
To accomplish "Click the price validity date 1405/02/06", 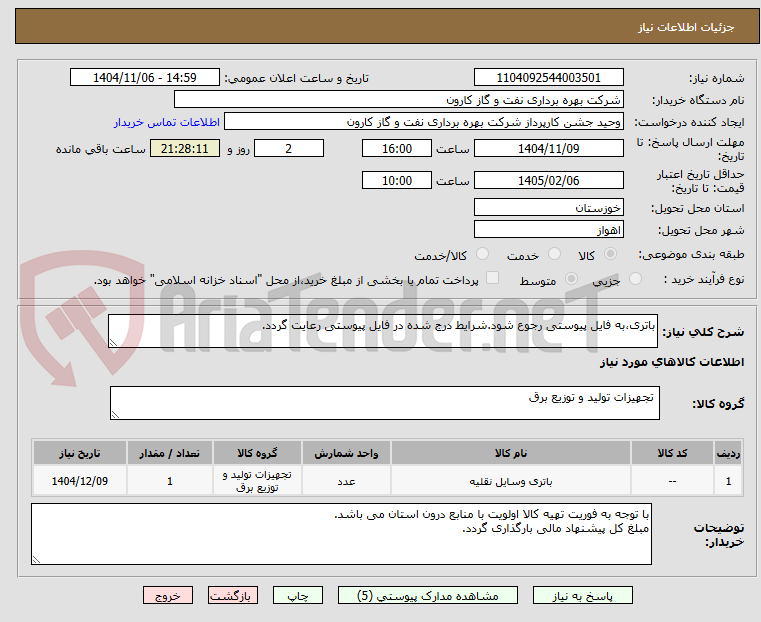I will click(548, 180).
